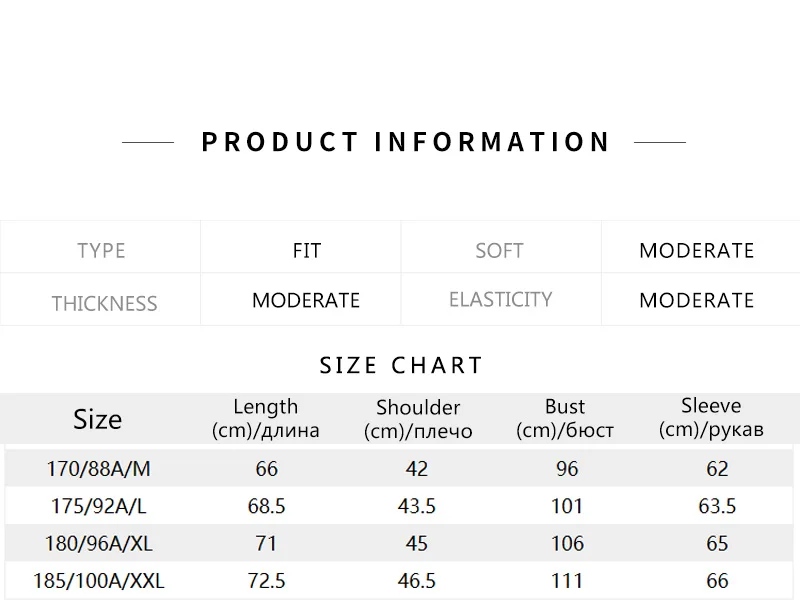Click the MODERATE value beside ELASTICITY
800x610 pixels.
(697, 300)
